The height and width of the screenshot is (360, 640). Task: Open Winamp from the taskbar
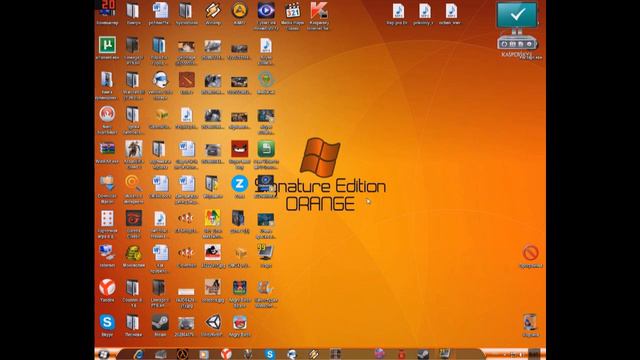tap(313, 354)
